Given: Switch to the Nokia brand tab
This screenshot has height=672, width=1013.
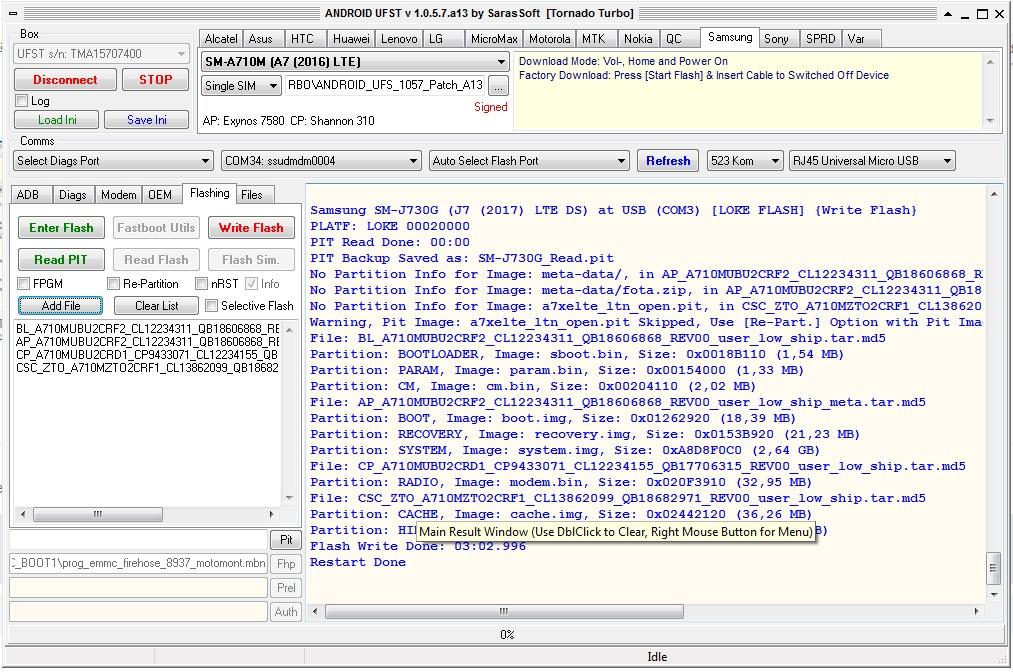Looking at the screenshot, I should tap(638, 39).
